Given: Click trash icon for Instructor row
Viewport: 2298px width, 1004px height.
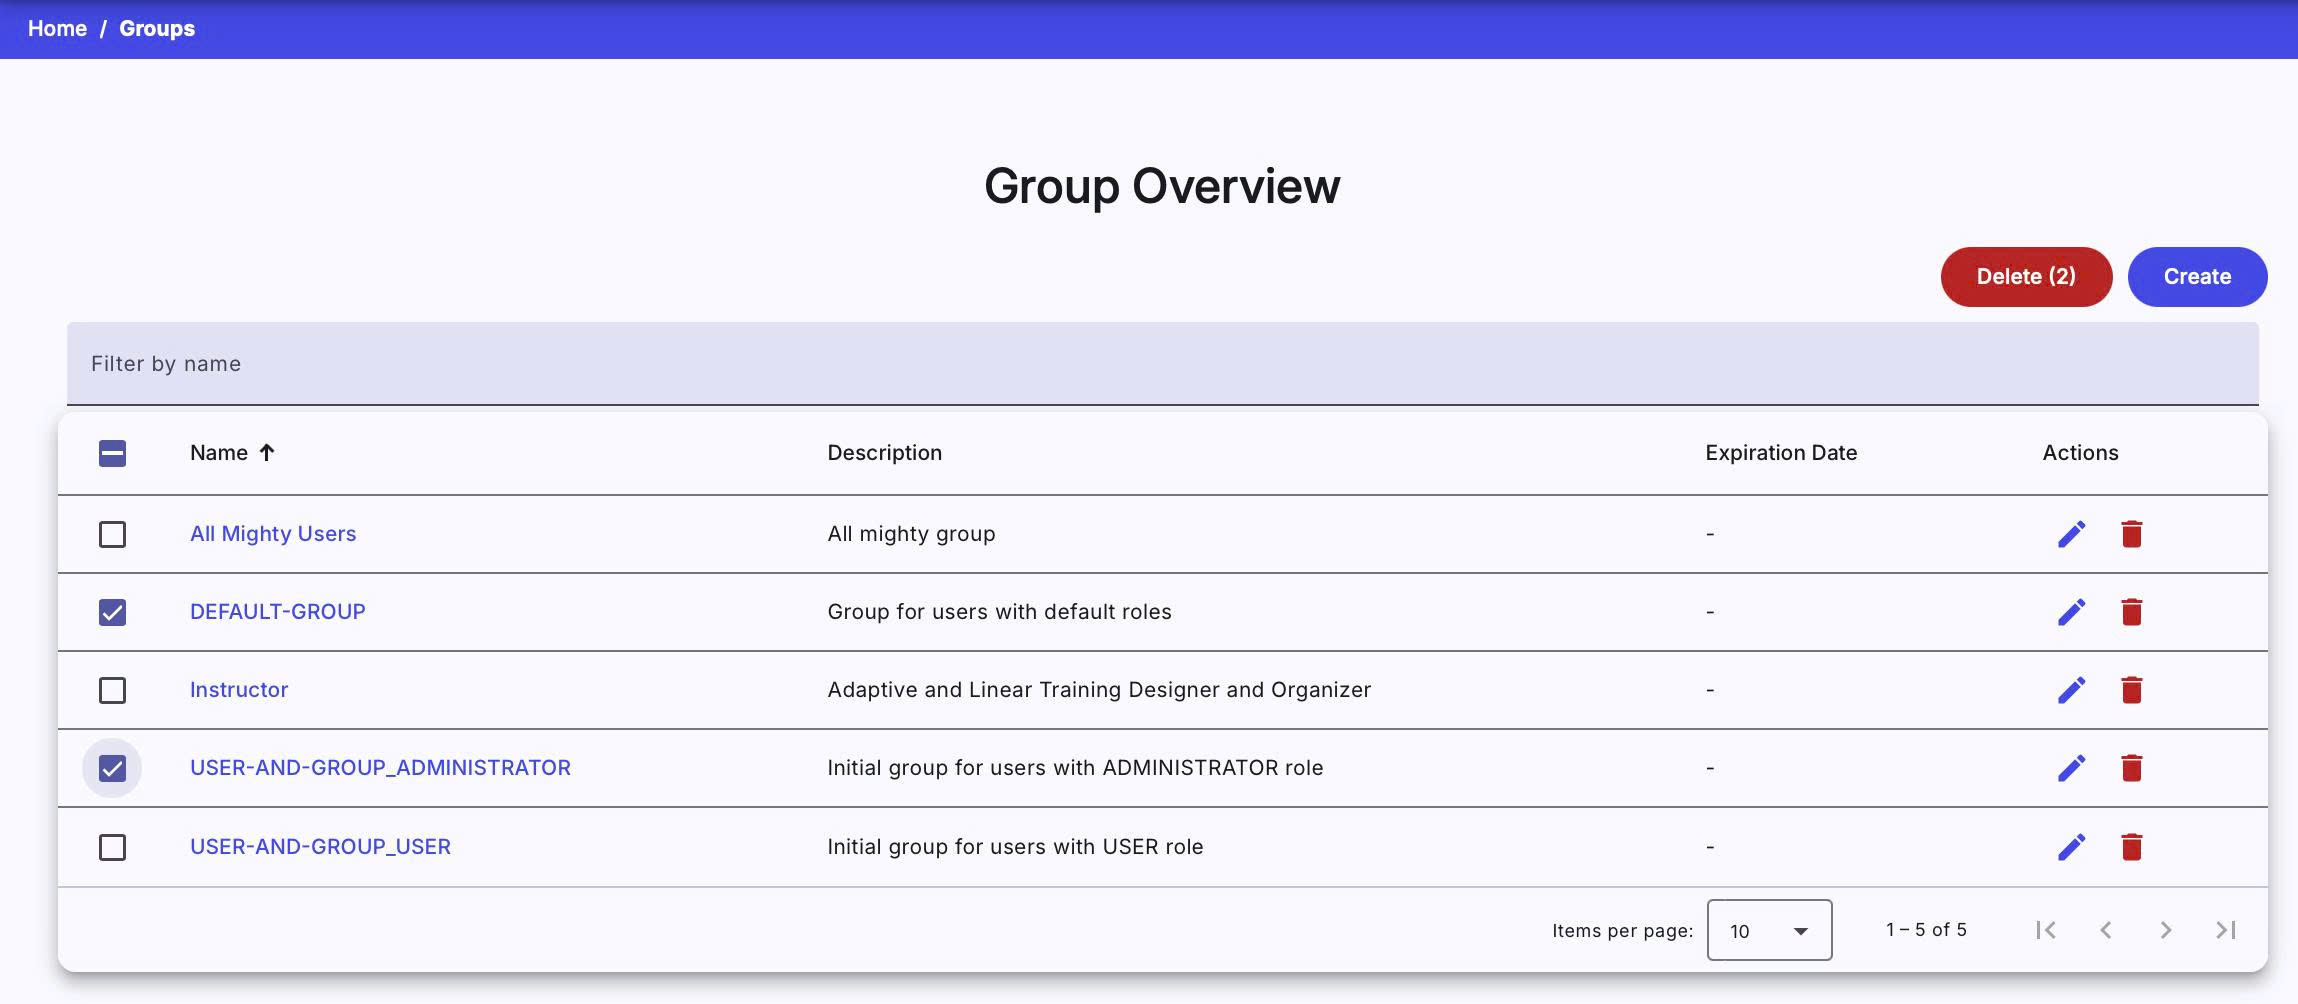Looking at the screenshot, I should point(2131,690).
